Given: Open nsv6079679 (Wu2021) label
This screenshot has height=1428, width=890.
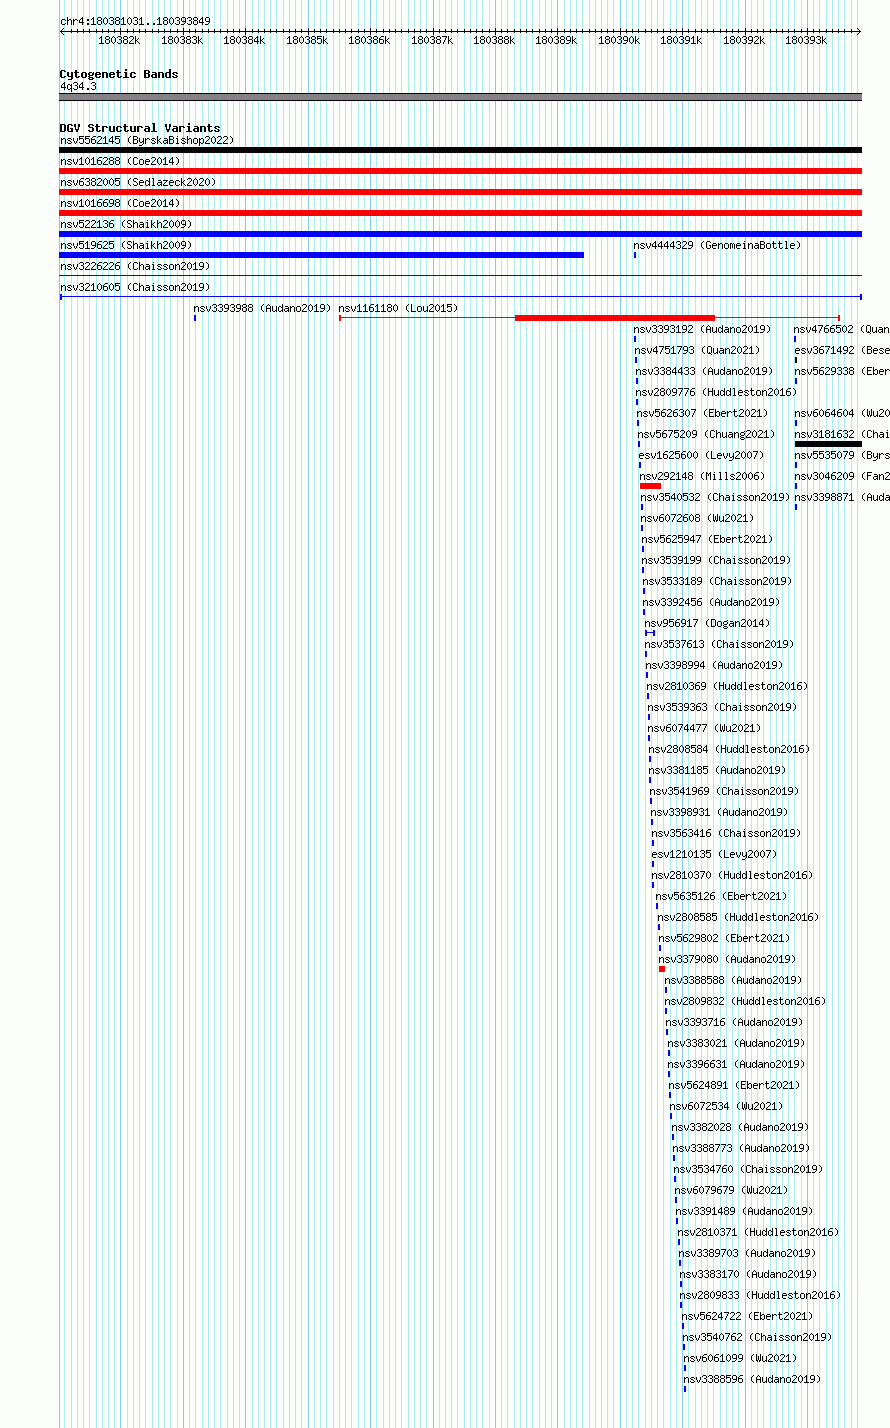Looking at the screenshot, I should [732, 1191].
